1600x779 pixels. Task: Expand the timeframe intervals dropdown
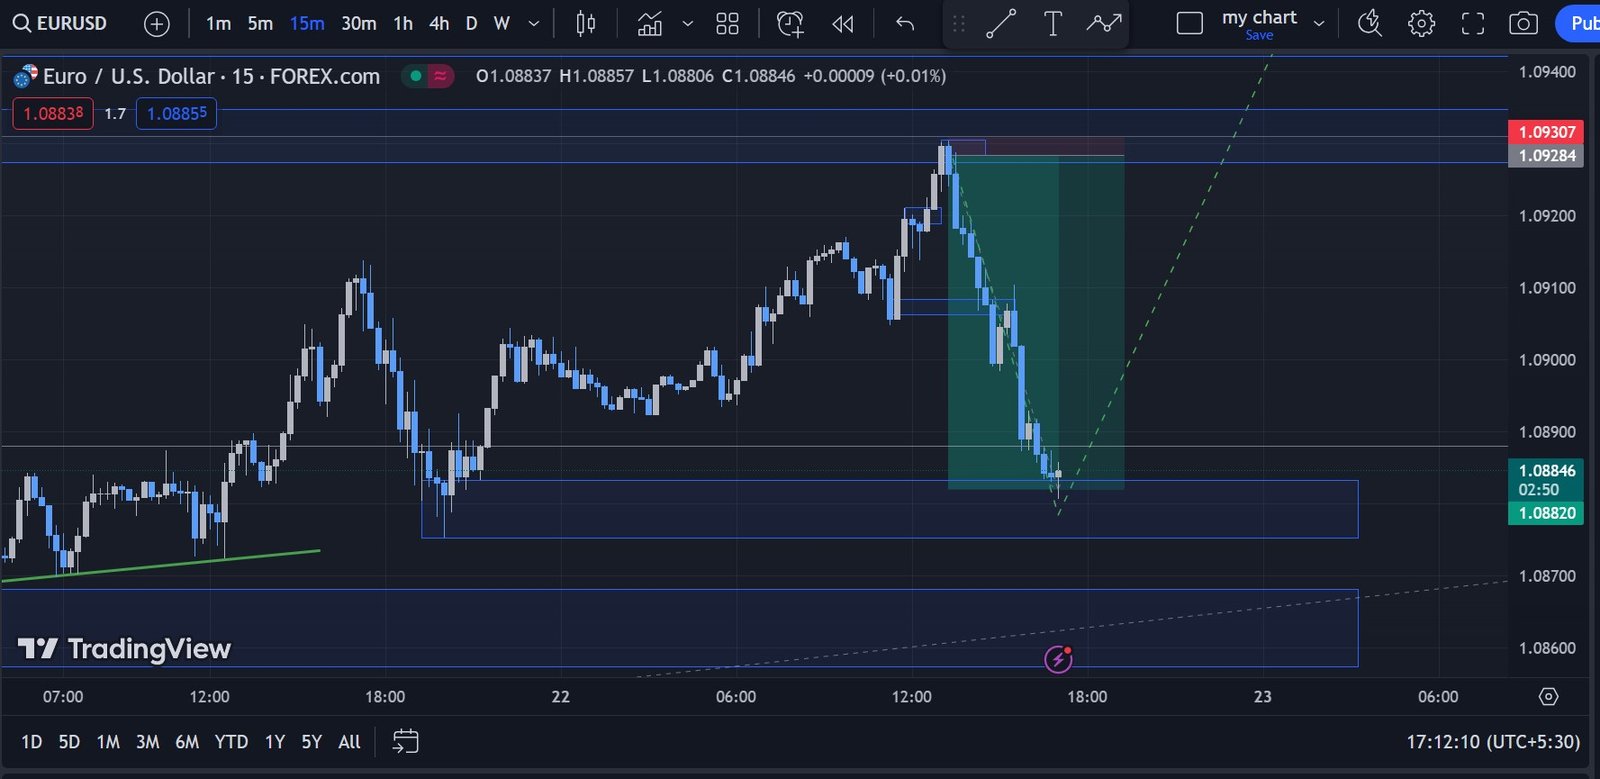pos(534,23)
